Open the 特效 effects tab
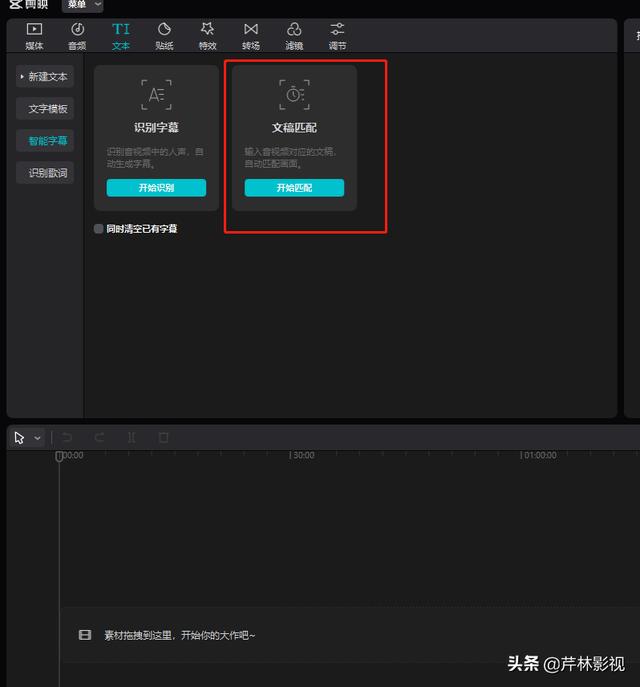 [207, 36]
